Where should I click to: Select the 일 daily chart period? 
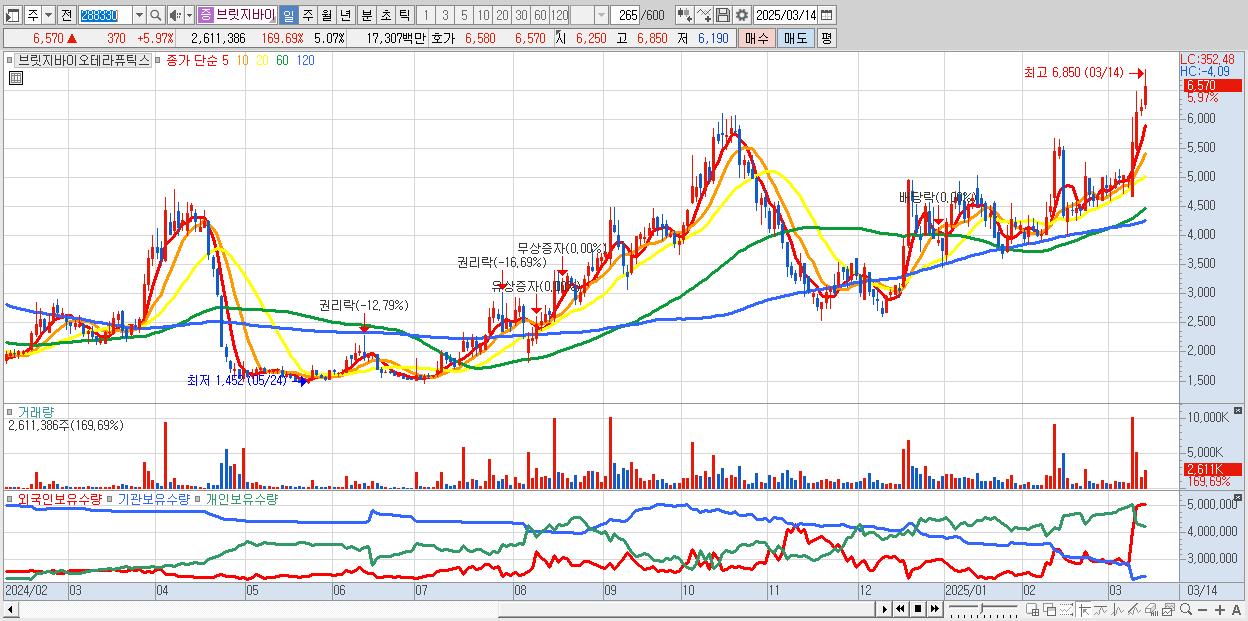coord(288,16)
